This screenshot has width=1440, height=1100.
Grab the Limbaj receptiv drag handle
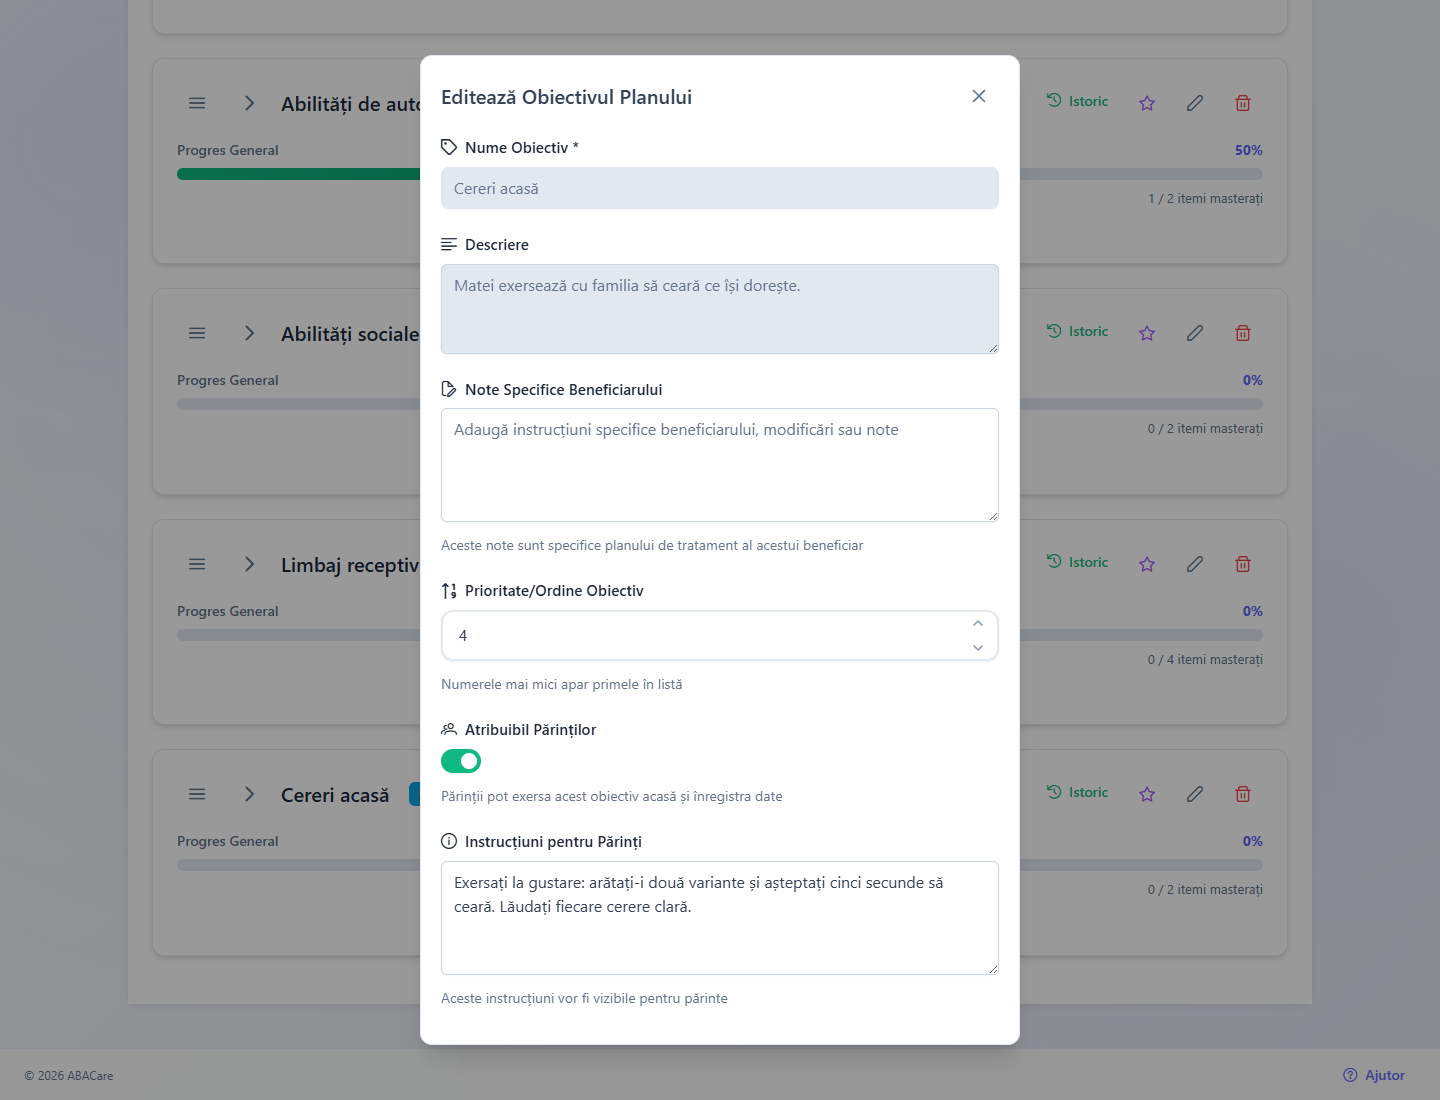197,564
